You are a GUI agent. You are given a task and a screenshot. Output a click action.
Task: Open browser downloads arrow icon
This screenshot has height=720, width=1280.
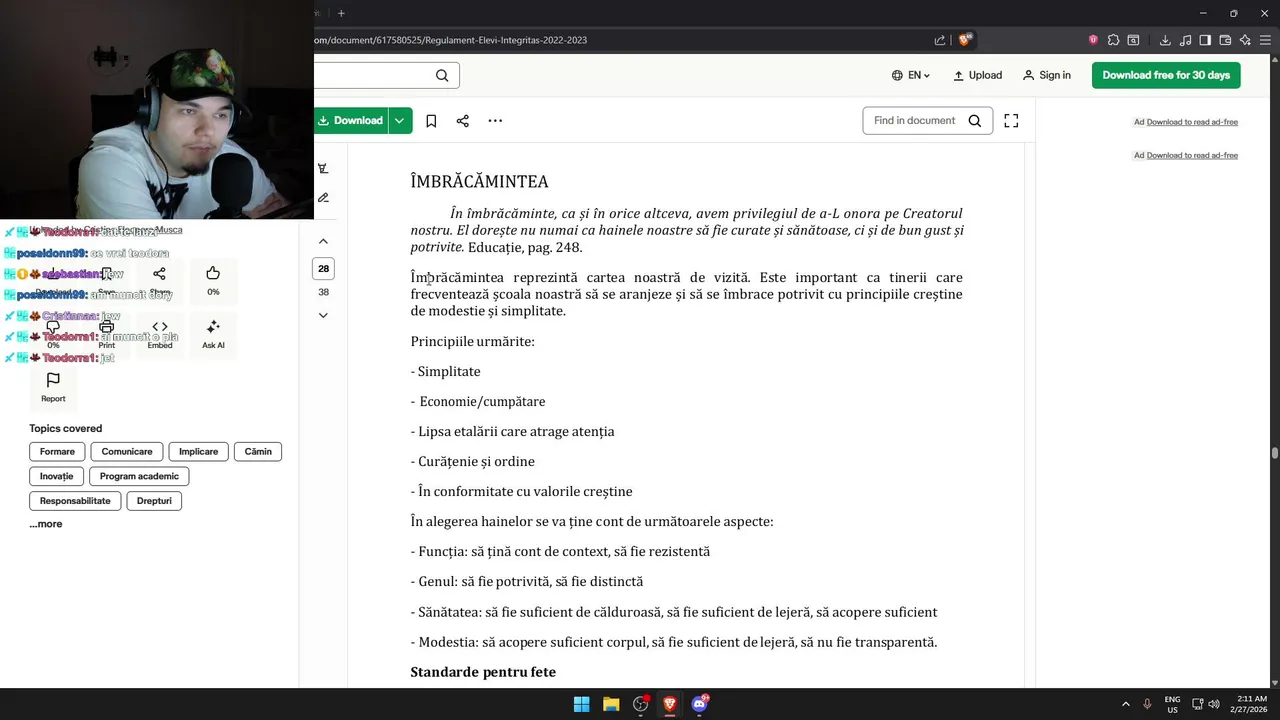[x=1165, y=40]
